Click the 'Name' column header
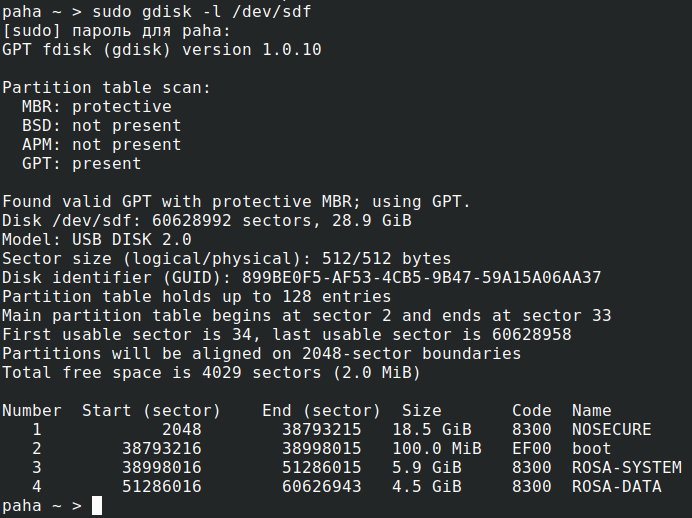692x518 pixels. pyautogui.click(x=591, y=410)
